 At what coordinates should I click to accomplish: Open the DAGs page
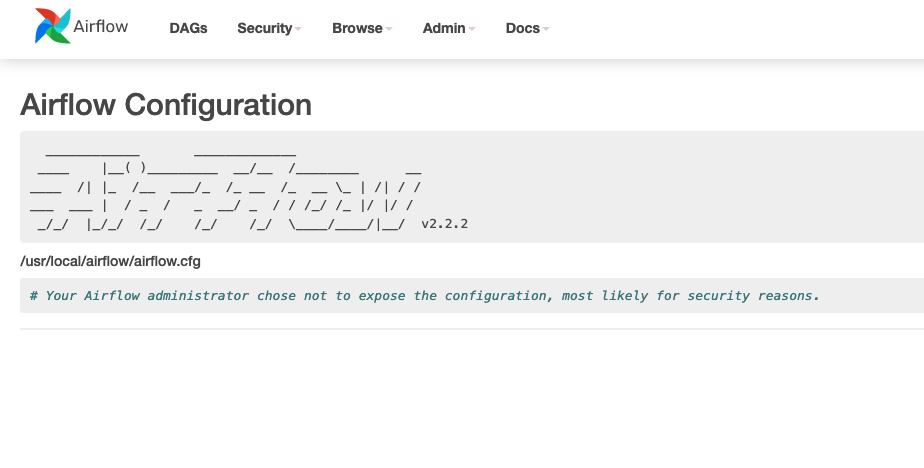(x=188, y=28)
